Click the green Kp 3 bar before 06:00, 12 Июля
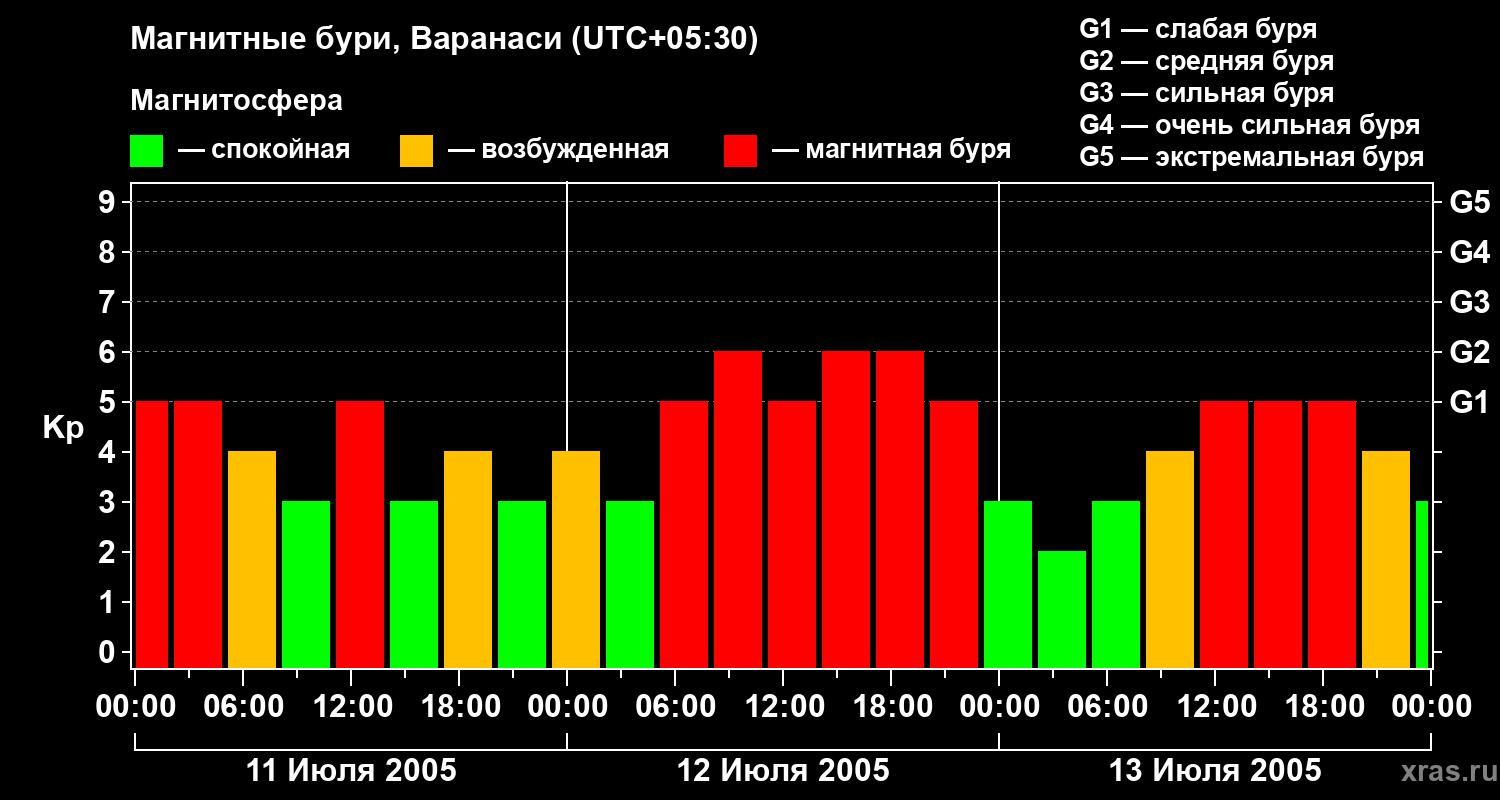The height and width of the screenshot is (800, 1500). (x=630, y=584)
